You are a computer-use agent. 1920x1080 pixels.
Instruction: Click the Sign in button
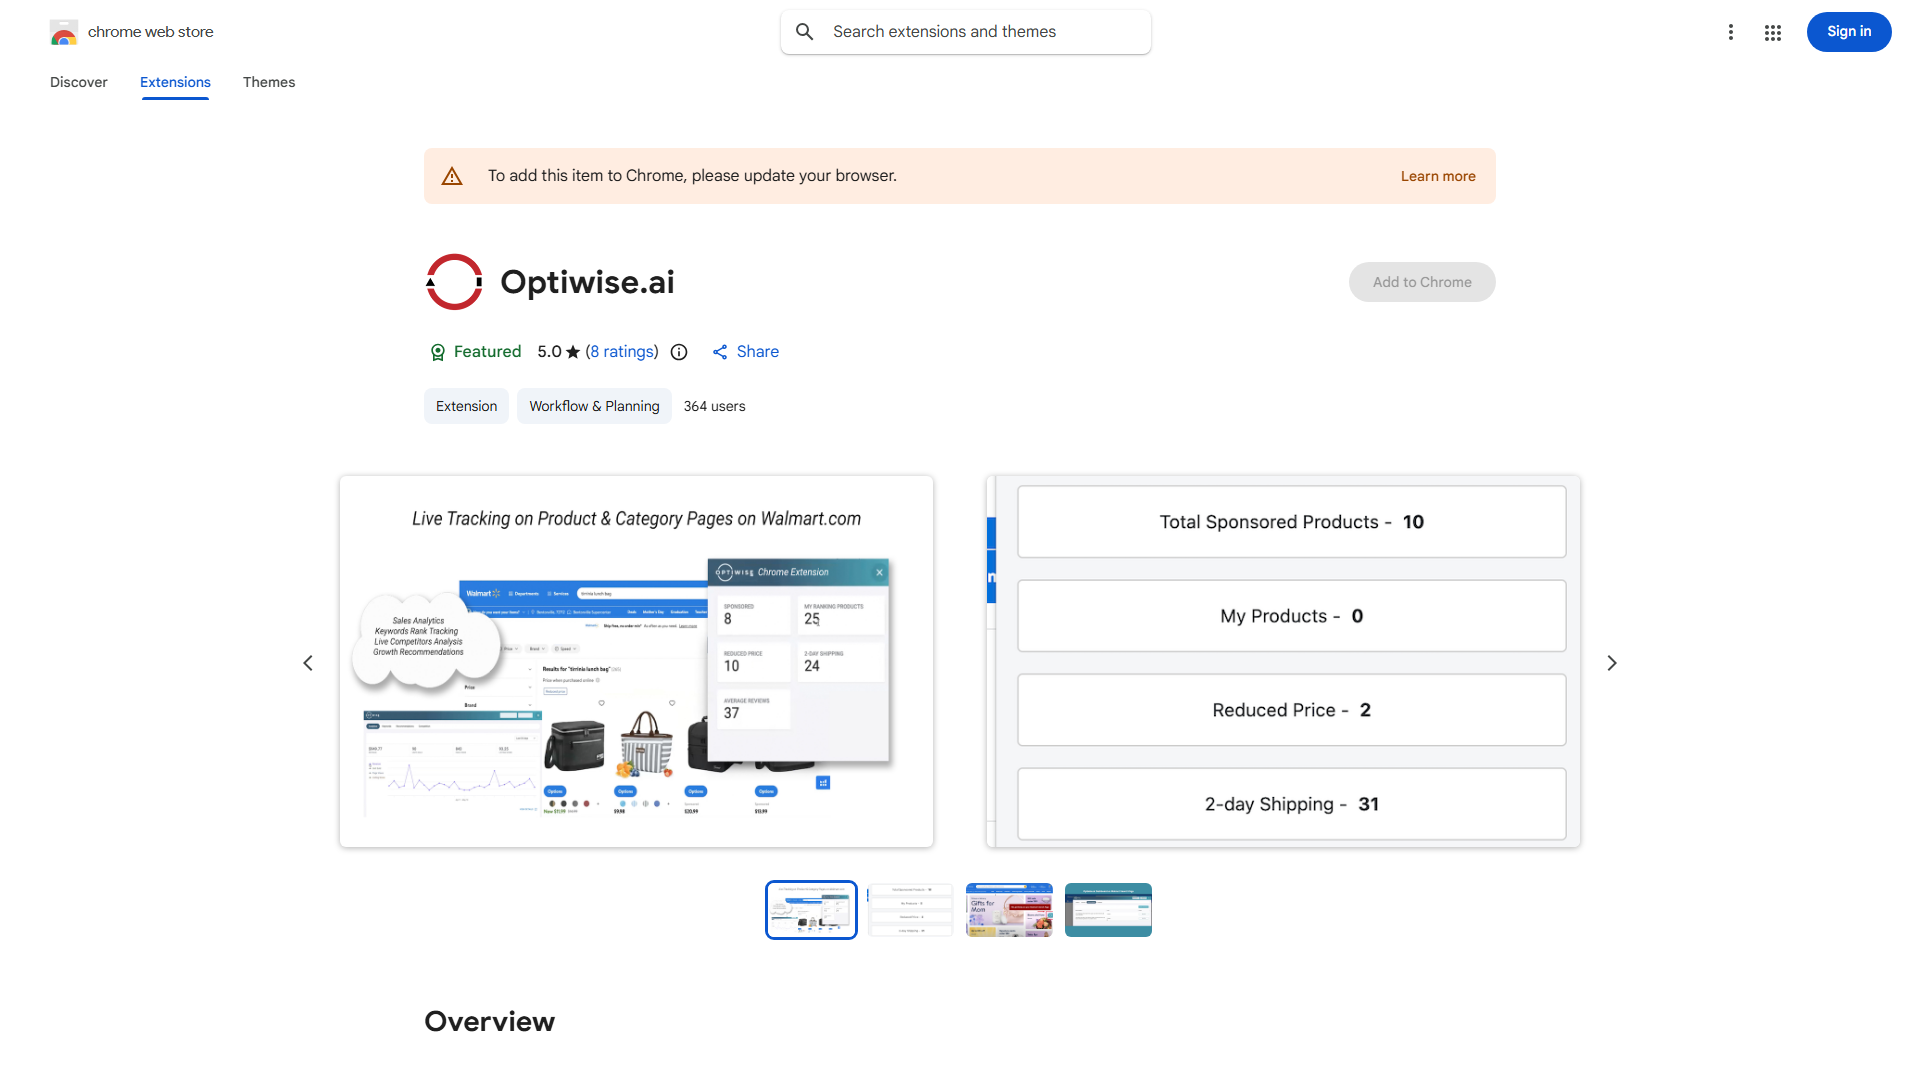[1848, 32]
